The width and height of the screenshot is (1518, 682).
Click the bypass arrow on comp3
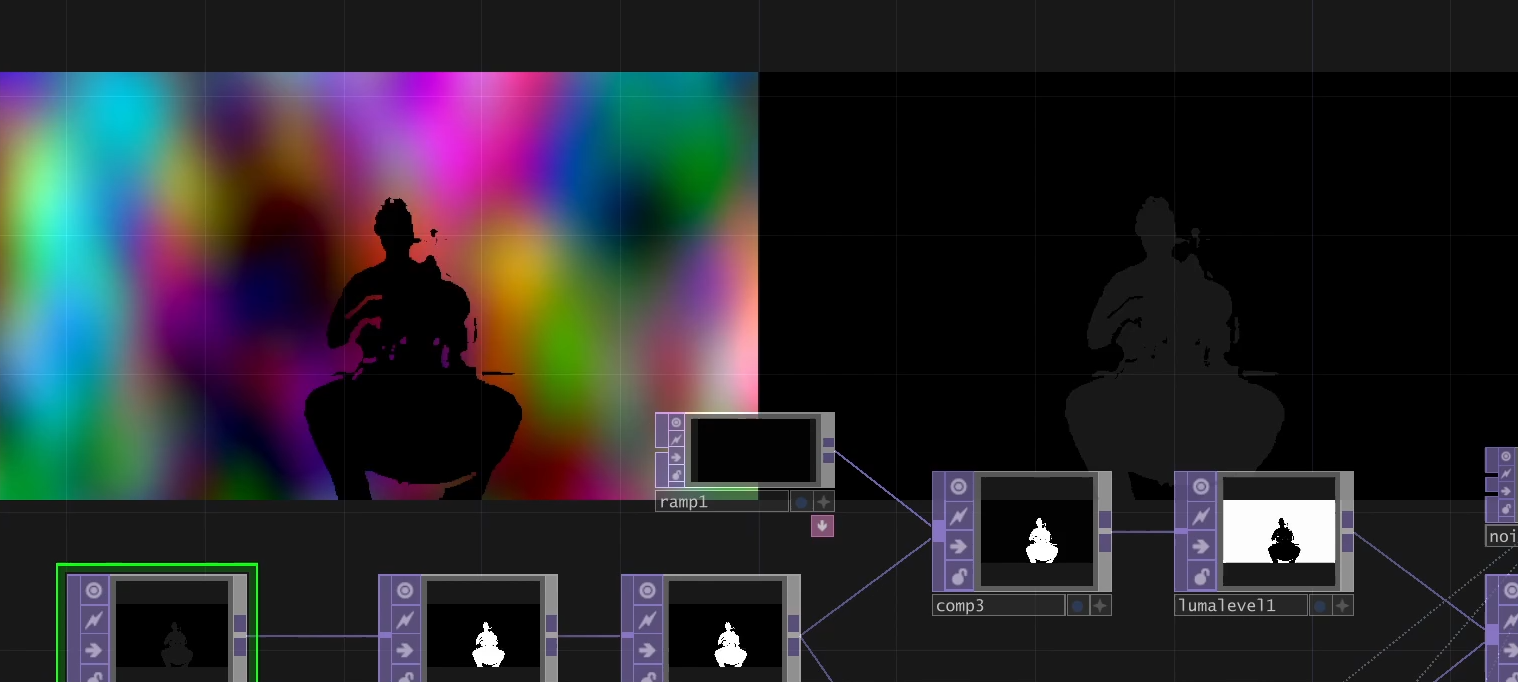click(x=959, y=547)
